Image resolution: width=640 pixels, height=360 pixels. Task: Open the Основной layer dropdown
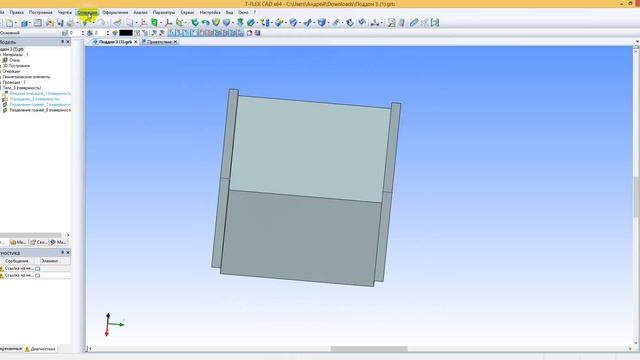(x=31, y=33)
